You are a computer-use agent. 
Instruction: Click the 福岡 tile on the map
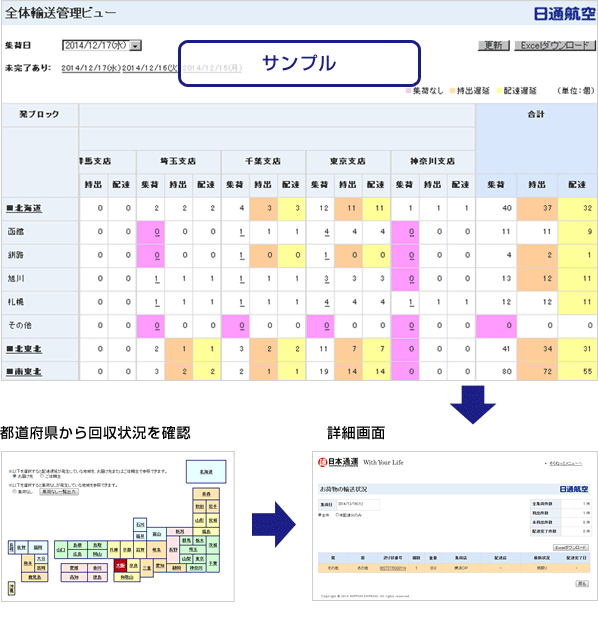[38, 547]
